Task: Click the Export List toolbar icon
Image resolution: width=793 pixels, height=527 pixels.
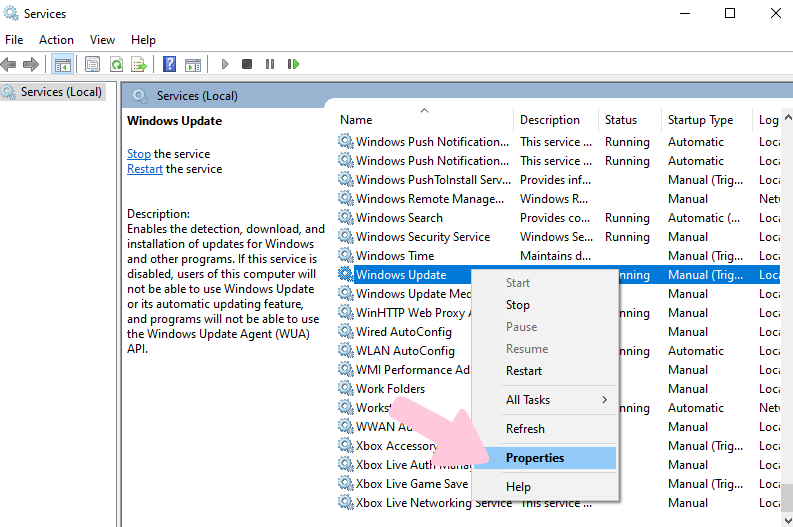Action: 139,64
